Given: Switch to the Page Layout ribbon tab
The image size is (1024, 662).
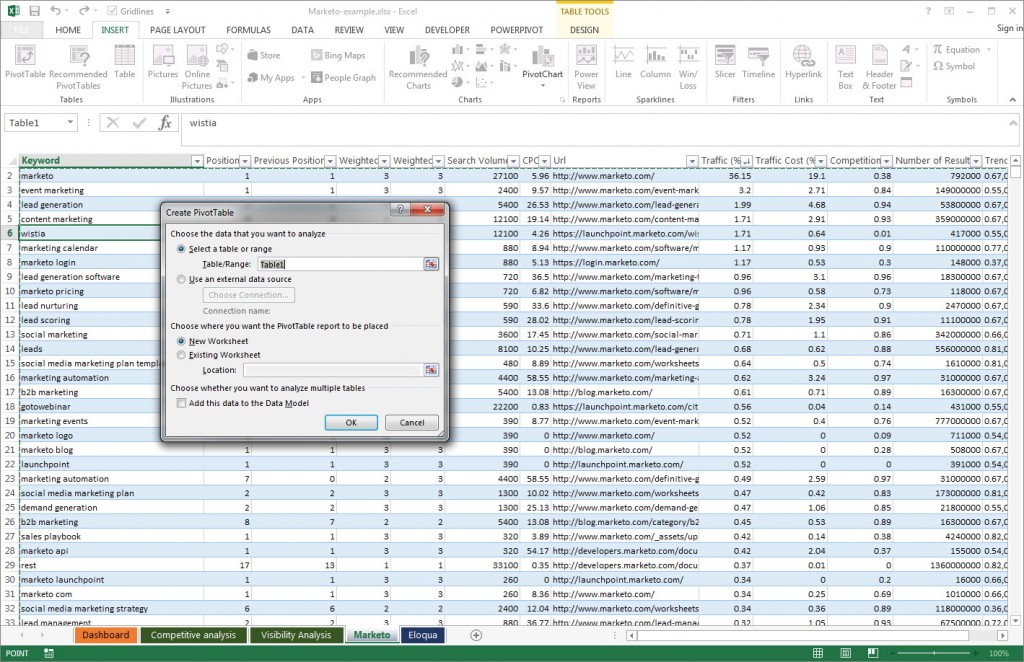Looking at the screenshot, I should point(178,30).
